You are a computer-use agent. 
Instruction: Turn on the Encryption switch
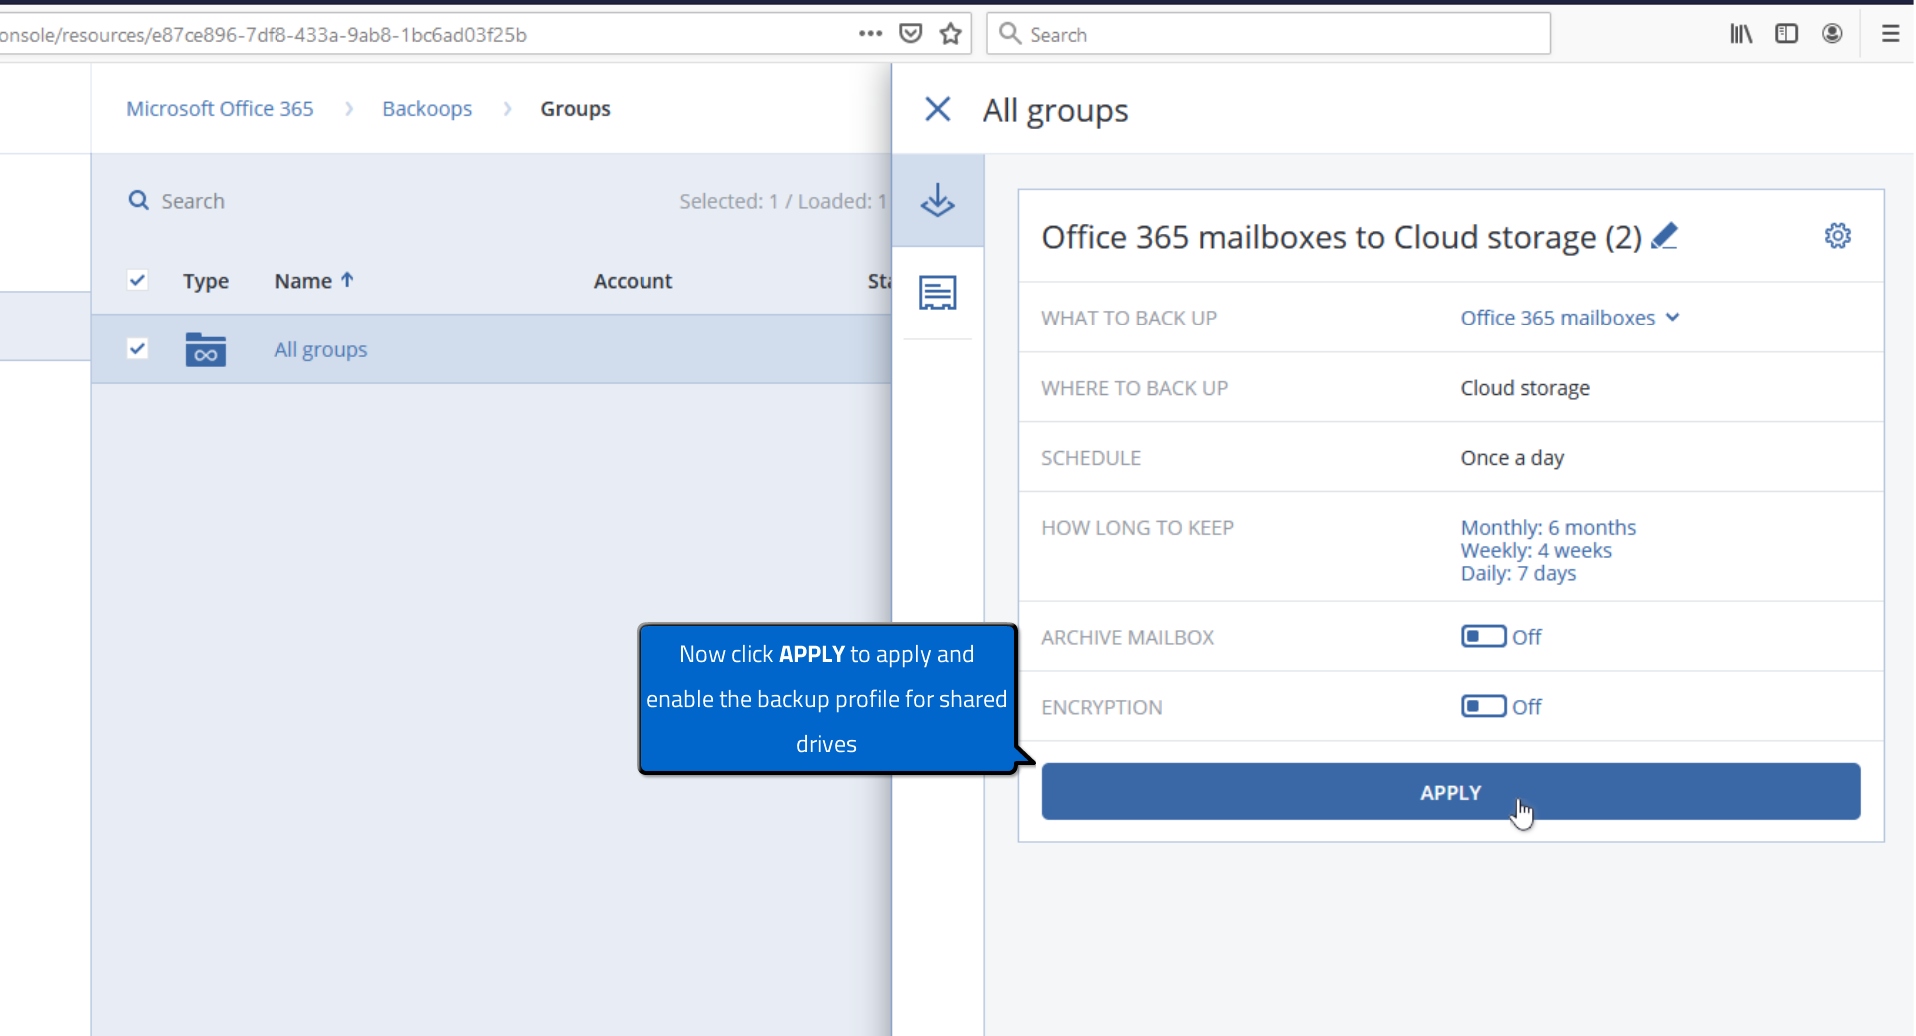tap(1484, 706)
